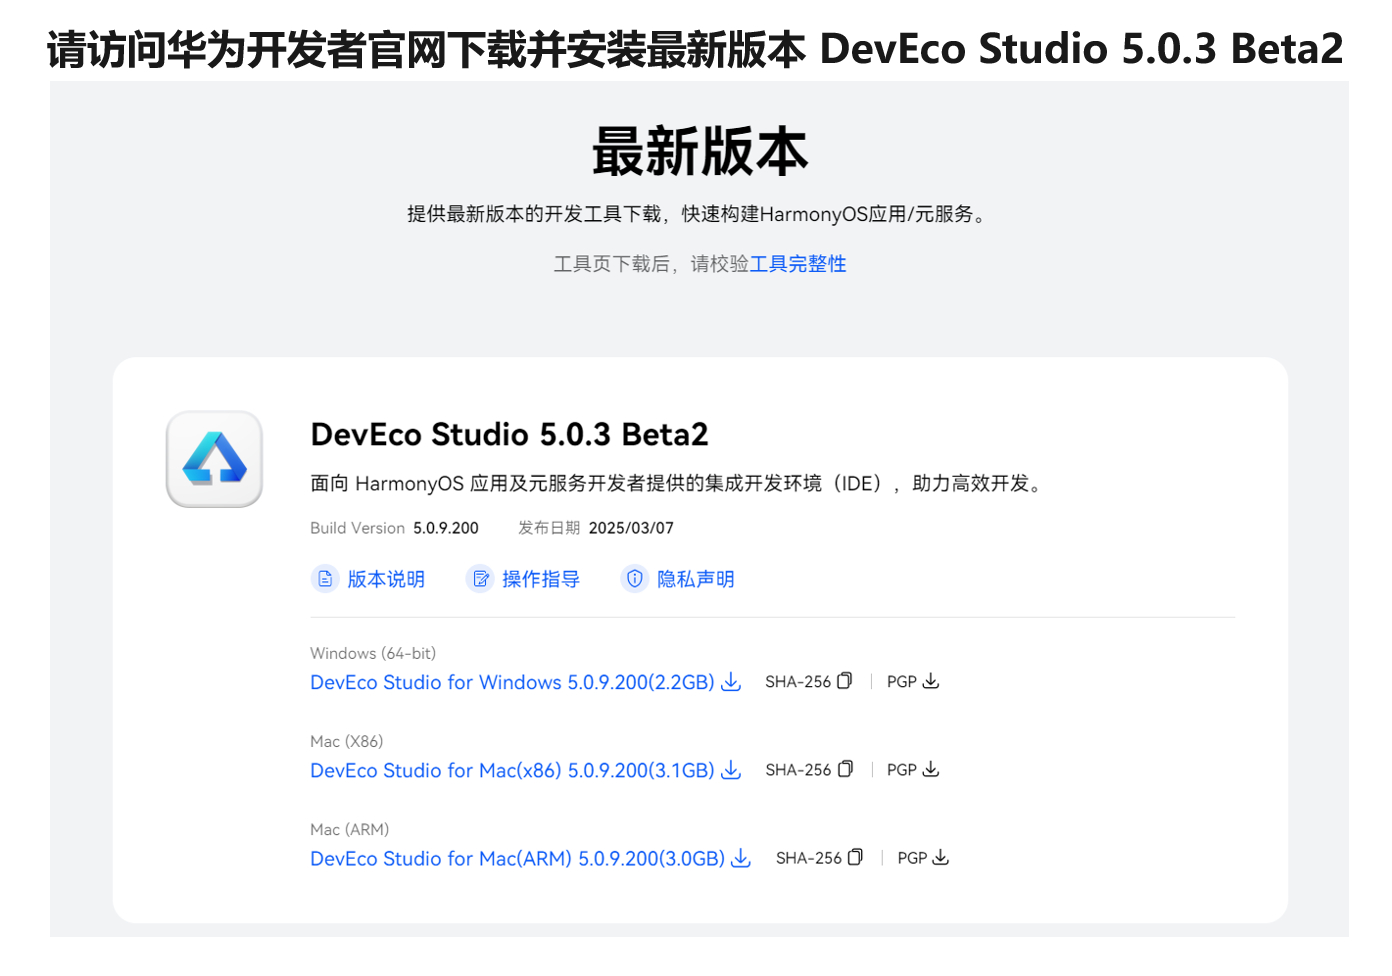Copy SHA-256 for the Windows package

(x=808, y=681)
